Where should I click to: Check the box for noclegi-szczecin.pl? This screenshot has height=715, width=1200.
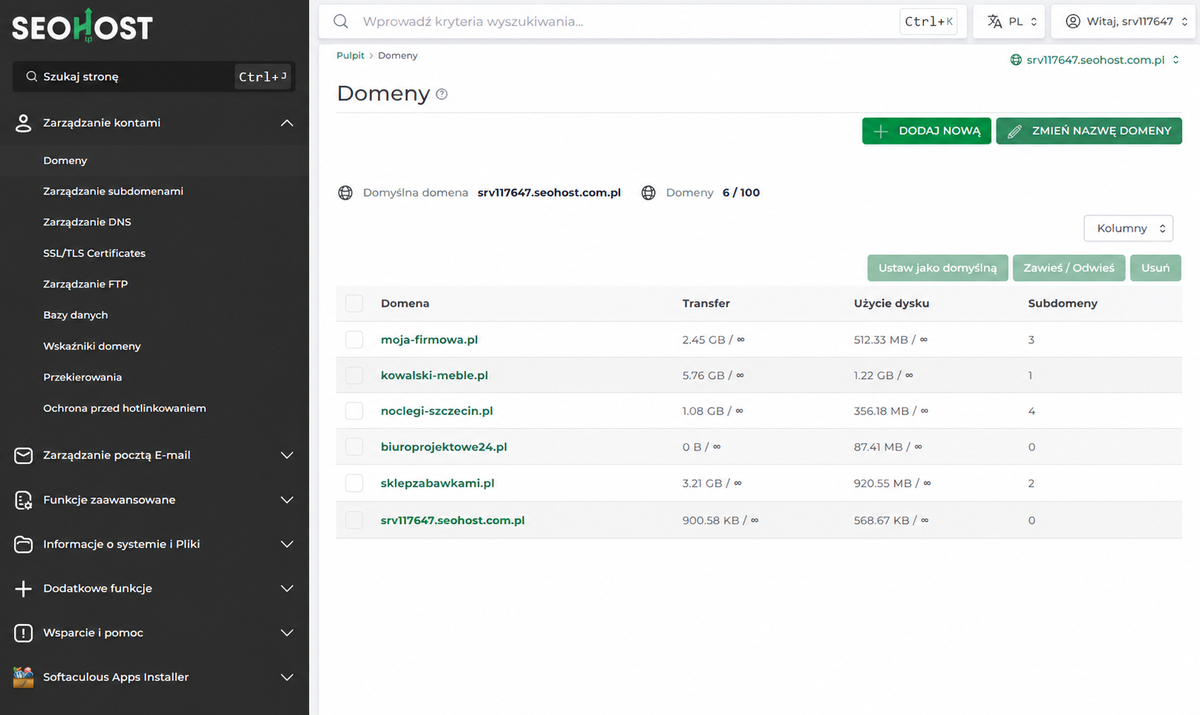point(354,411)
